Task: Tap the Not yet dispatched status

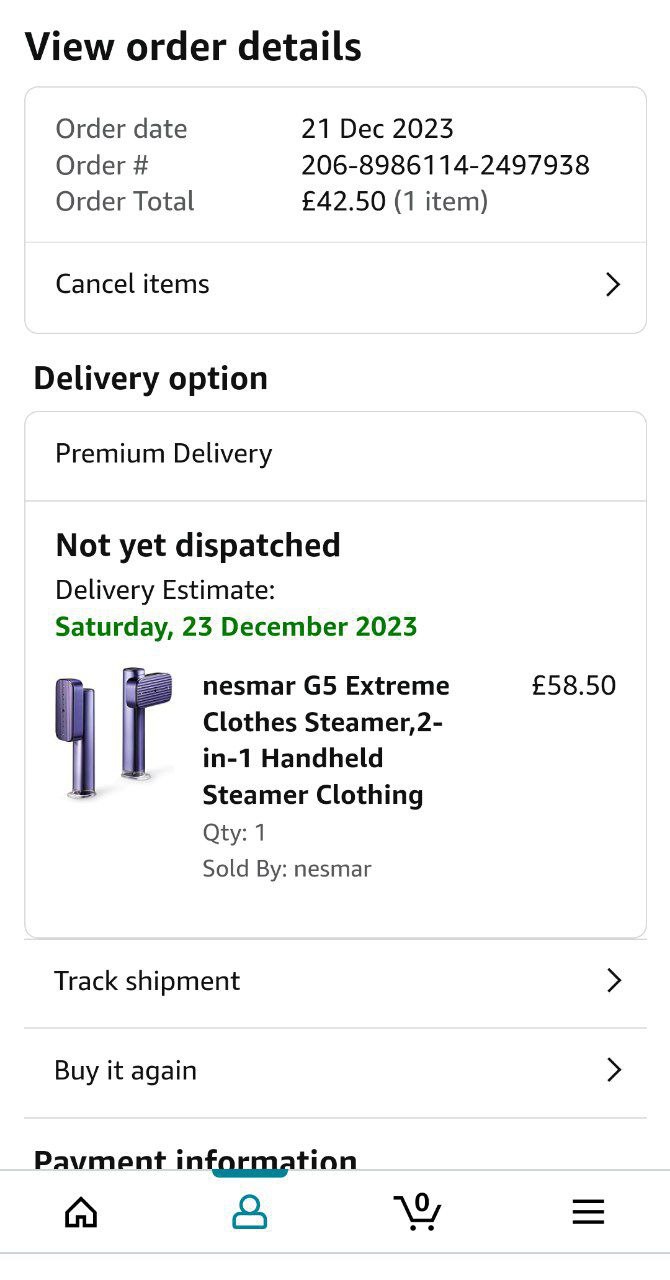Action: (198, 545)
